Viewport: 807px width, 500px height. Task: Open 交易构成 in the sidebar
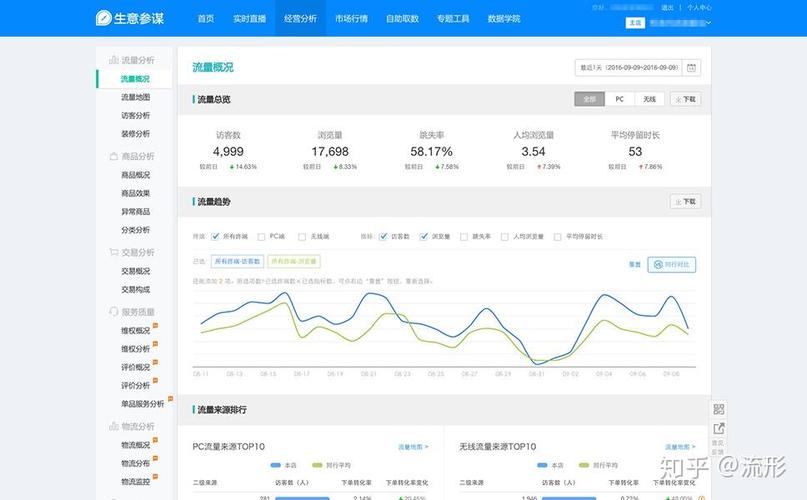pyautogui.click(x=135, y=289)
